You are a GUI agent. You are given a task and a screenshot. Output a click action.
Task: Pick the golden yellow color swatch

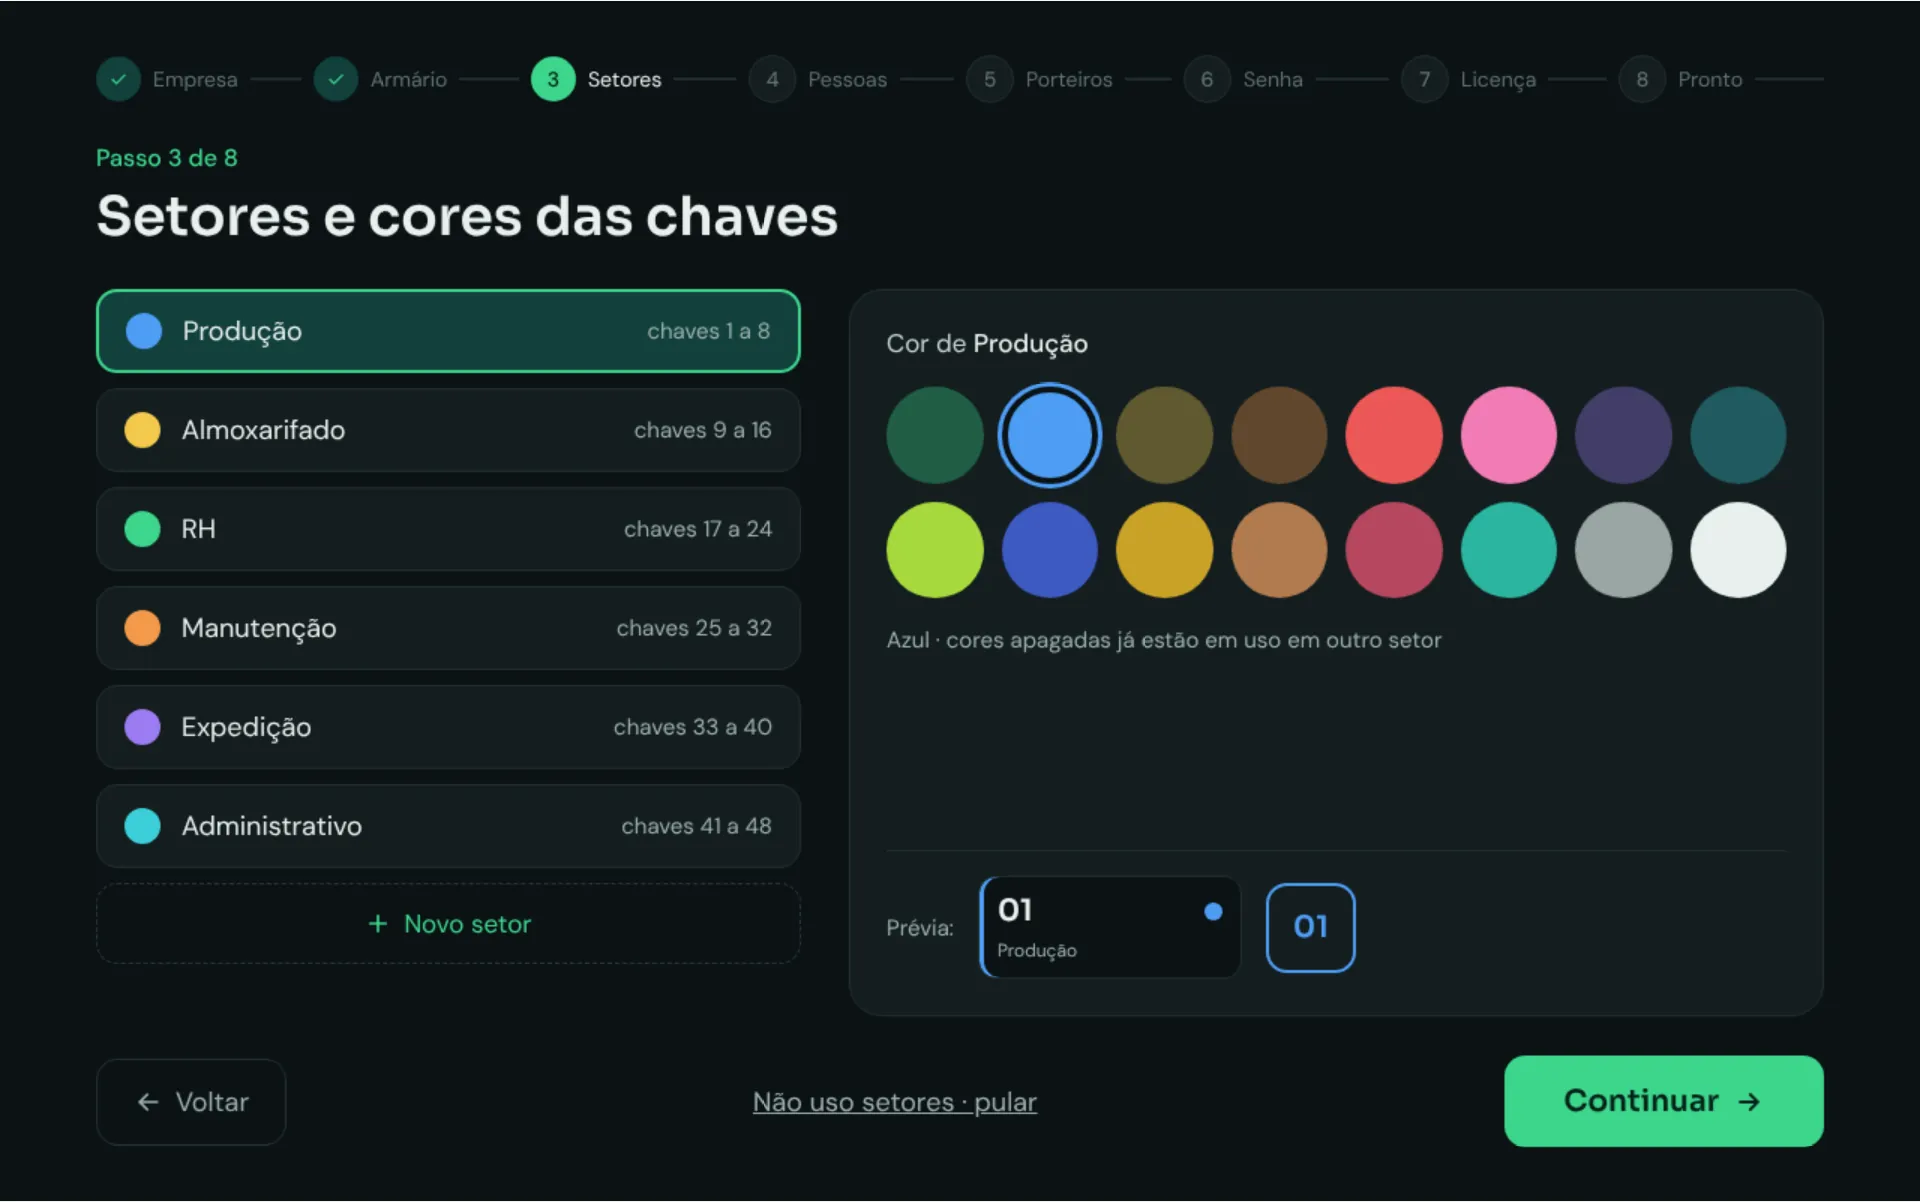(x=1164, y=550)
